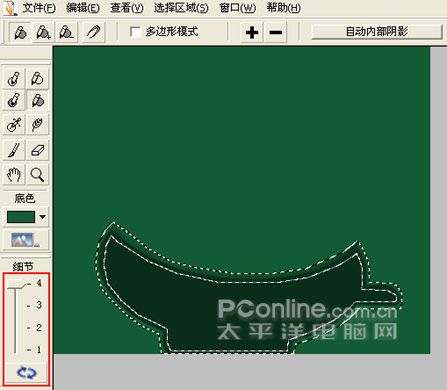447x390 pixels.
Task: Click the plus button in the top toolbar
Action: tap(252, 32)
